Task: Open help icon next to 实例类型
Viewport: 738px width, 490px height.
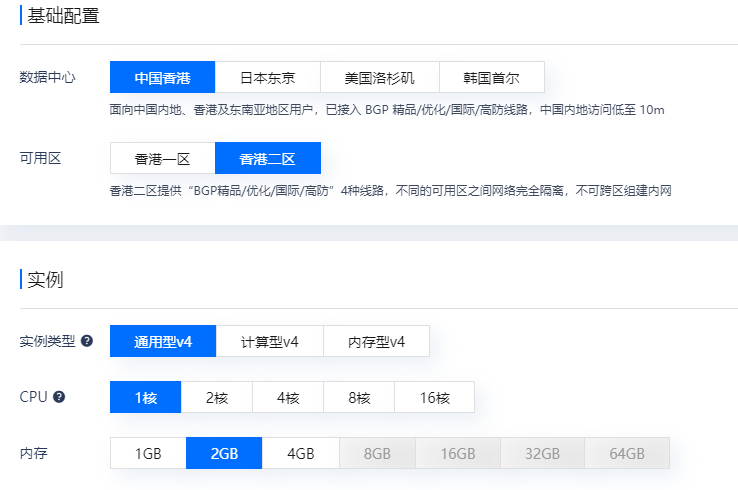Action: (x=87, y=341)
